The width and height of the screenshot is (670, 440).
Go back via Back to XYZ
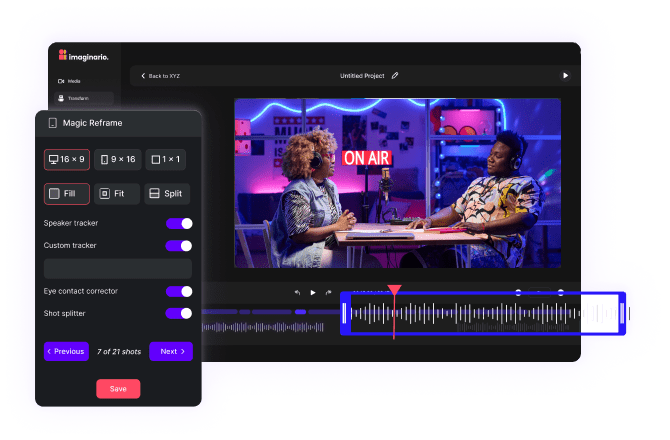pyautogui.click(x=160, y=76)
